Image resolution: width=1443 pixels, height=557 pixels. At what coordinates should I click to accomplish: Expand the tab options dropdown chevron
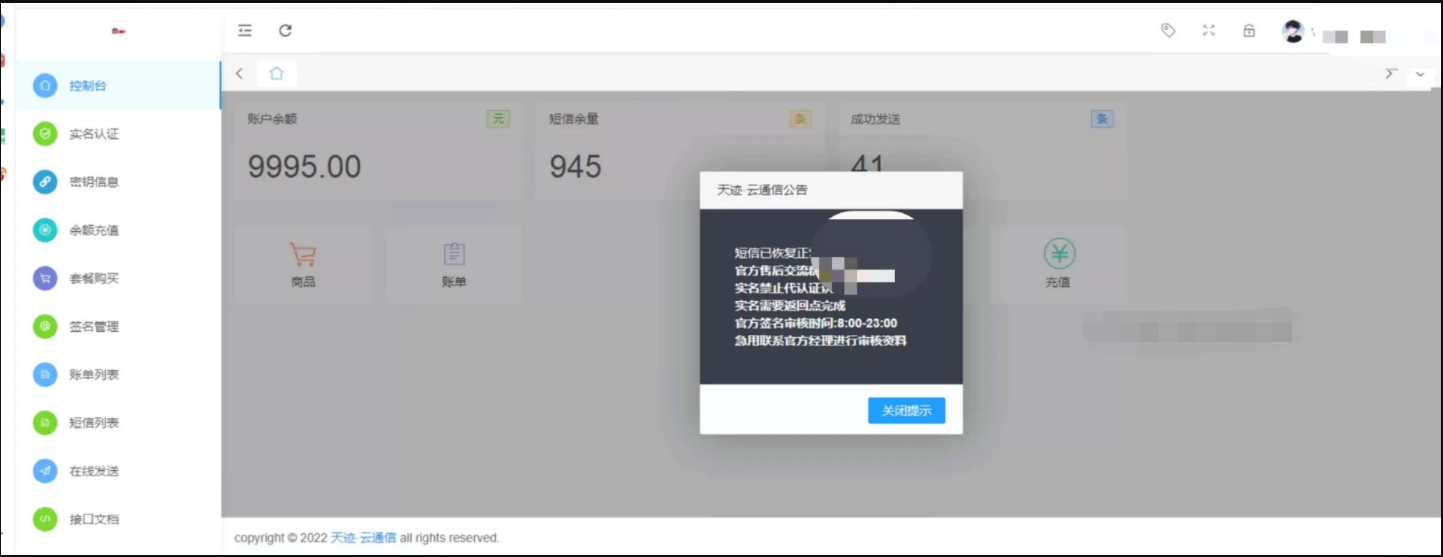click(x=1420, y=74)
